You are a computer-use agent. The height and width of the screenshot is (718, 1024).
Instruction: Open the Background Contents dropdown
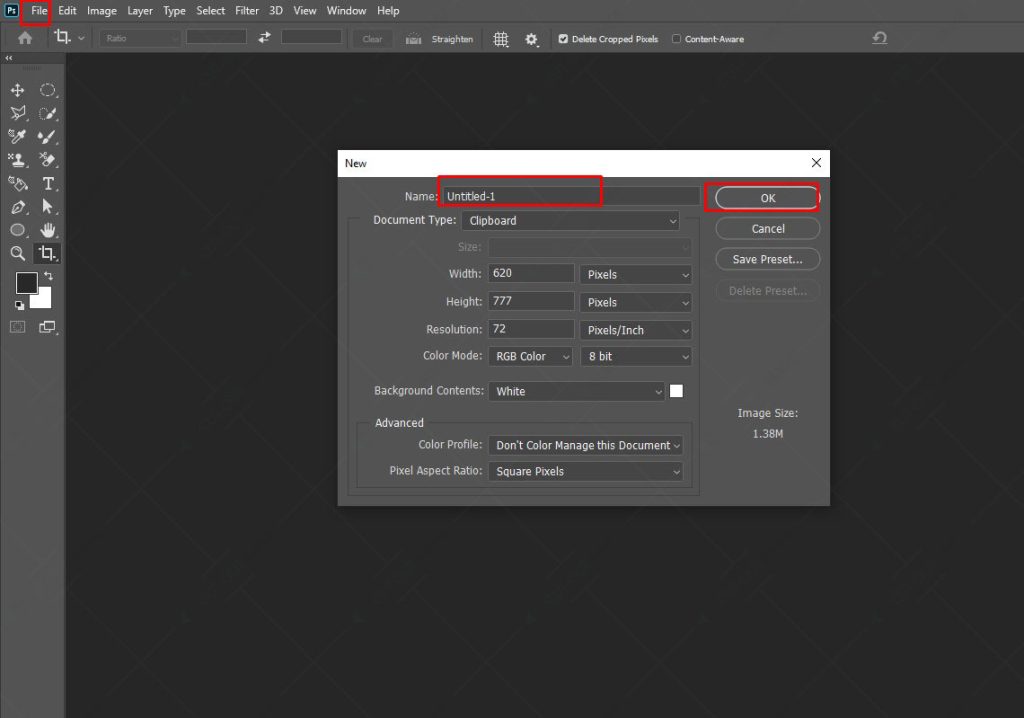tap(577, 391)
